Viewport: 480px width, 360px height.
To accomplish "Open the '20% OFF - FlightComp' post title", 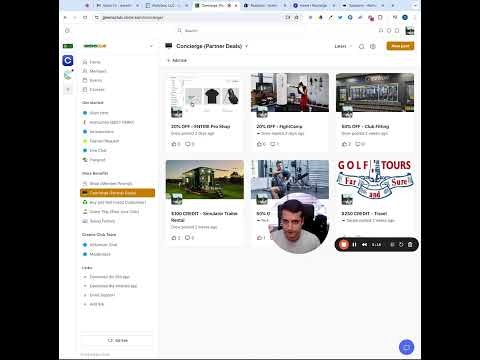I will tap(279, 127).
